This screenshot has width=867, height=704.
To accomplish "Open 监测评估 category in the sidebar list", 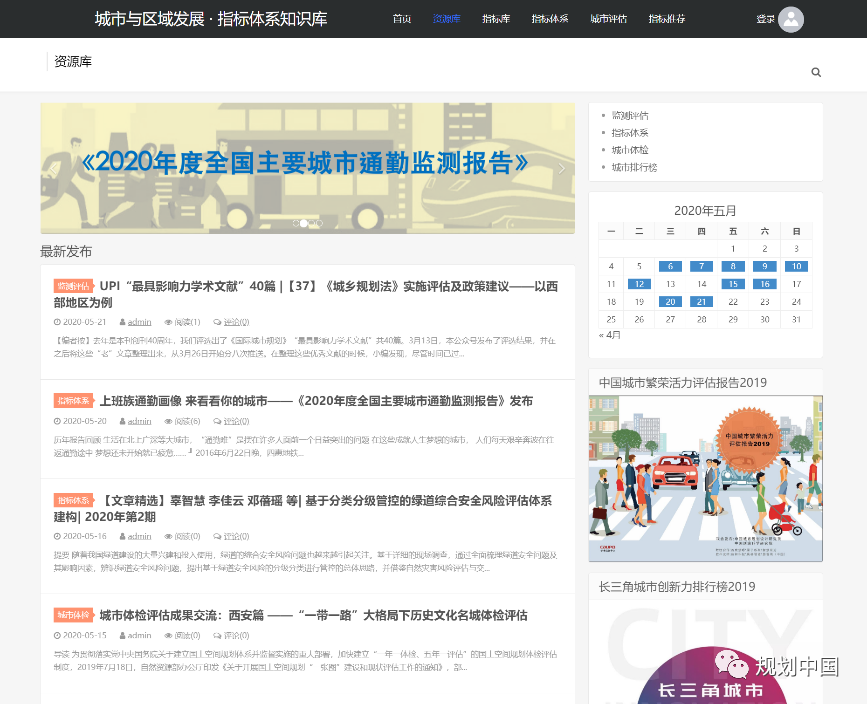I will (630, 116).
